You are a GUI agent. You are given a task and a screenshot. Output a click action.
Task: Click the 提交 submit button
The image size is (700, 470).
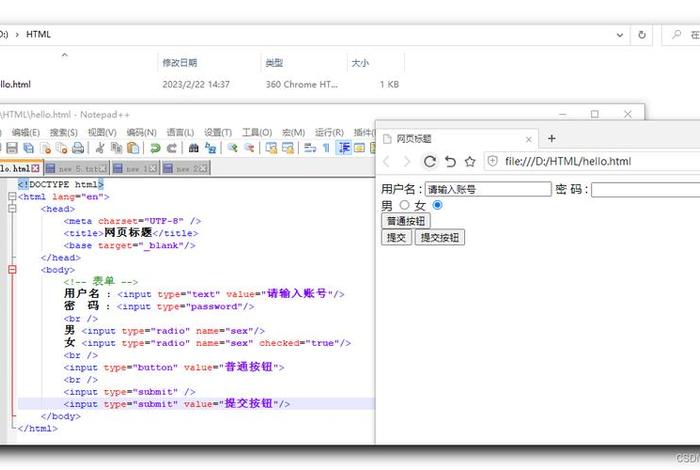click(x=396, y=237)
